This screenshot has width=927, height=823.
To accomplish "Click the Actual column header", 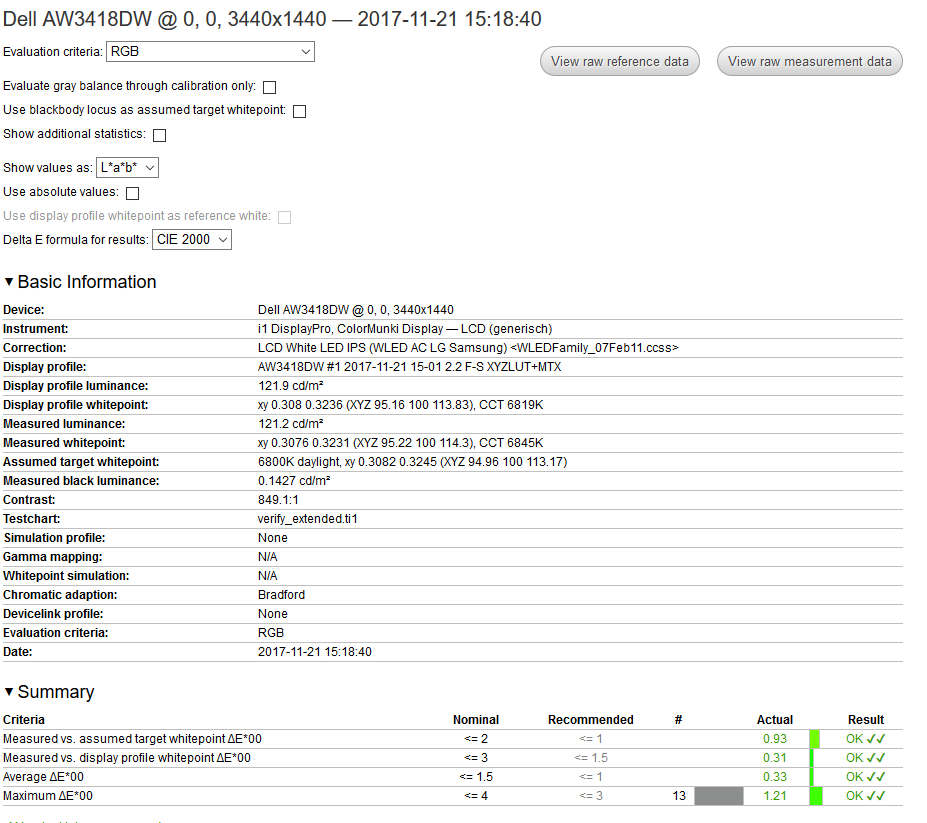I will pyautogui.click(x=774, y=720).
